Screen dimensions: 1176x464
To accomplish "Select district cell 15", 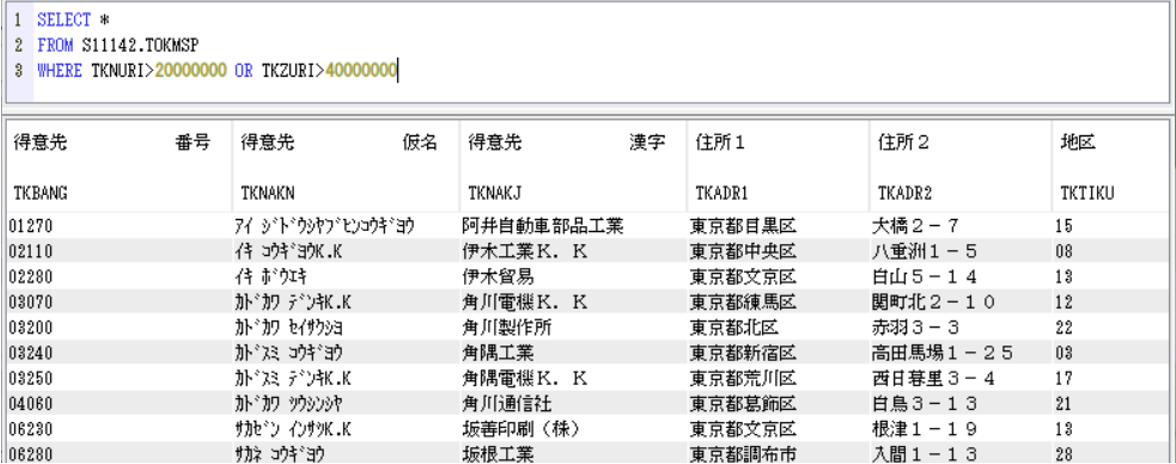I will pos(1064,225).
